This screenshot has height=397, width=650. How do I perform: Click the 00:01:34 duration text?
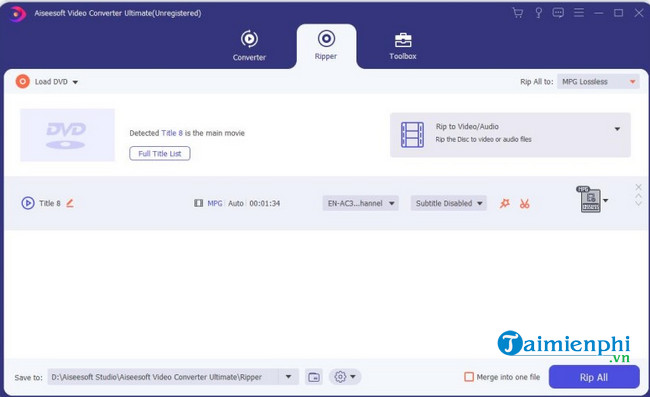click(x=264, y=203)
